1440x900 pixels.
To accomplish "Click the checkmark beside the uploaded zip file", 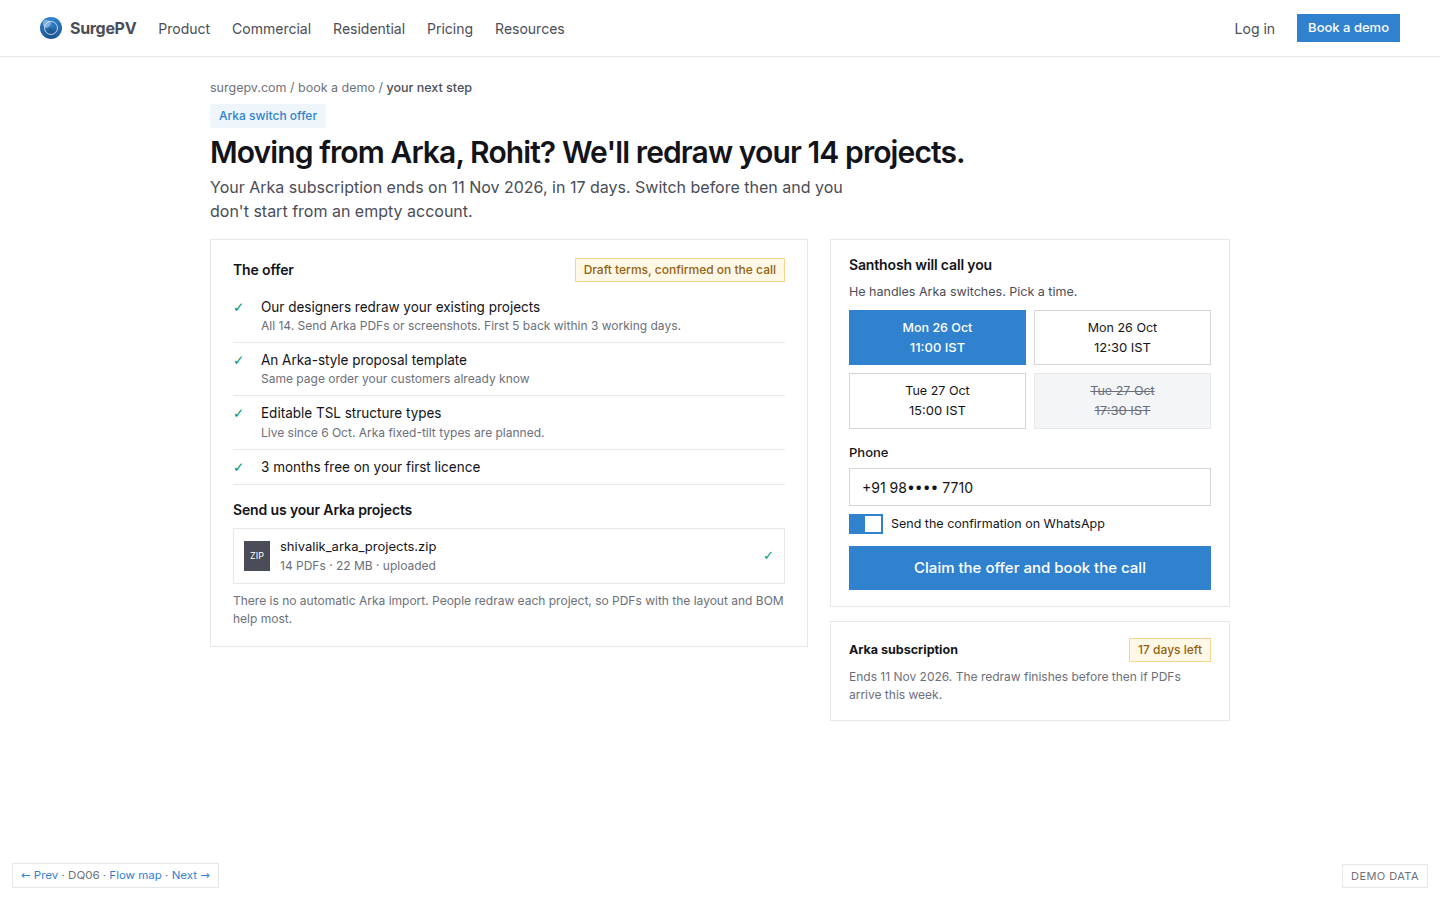I will pos(768,556).
